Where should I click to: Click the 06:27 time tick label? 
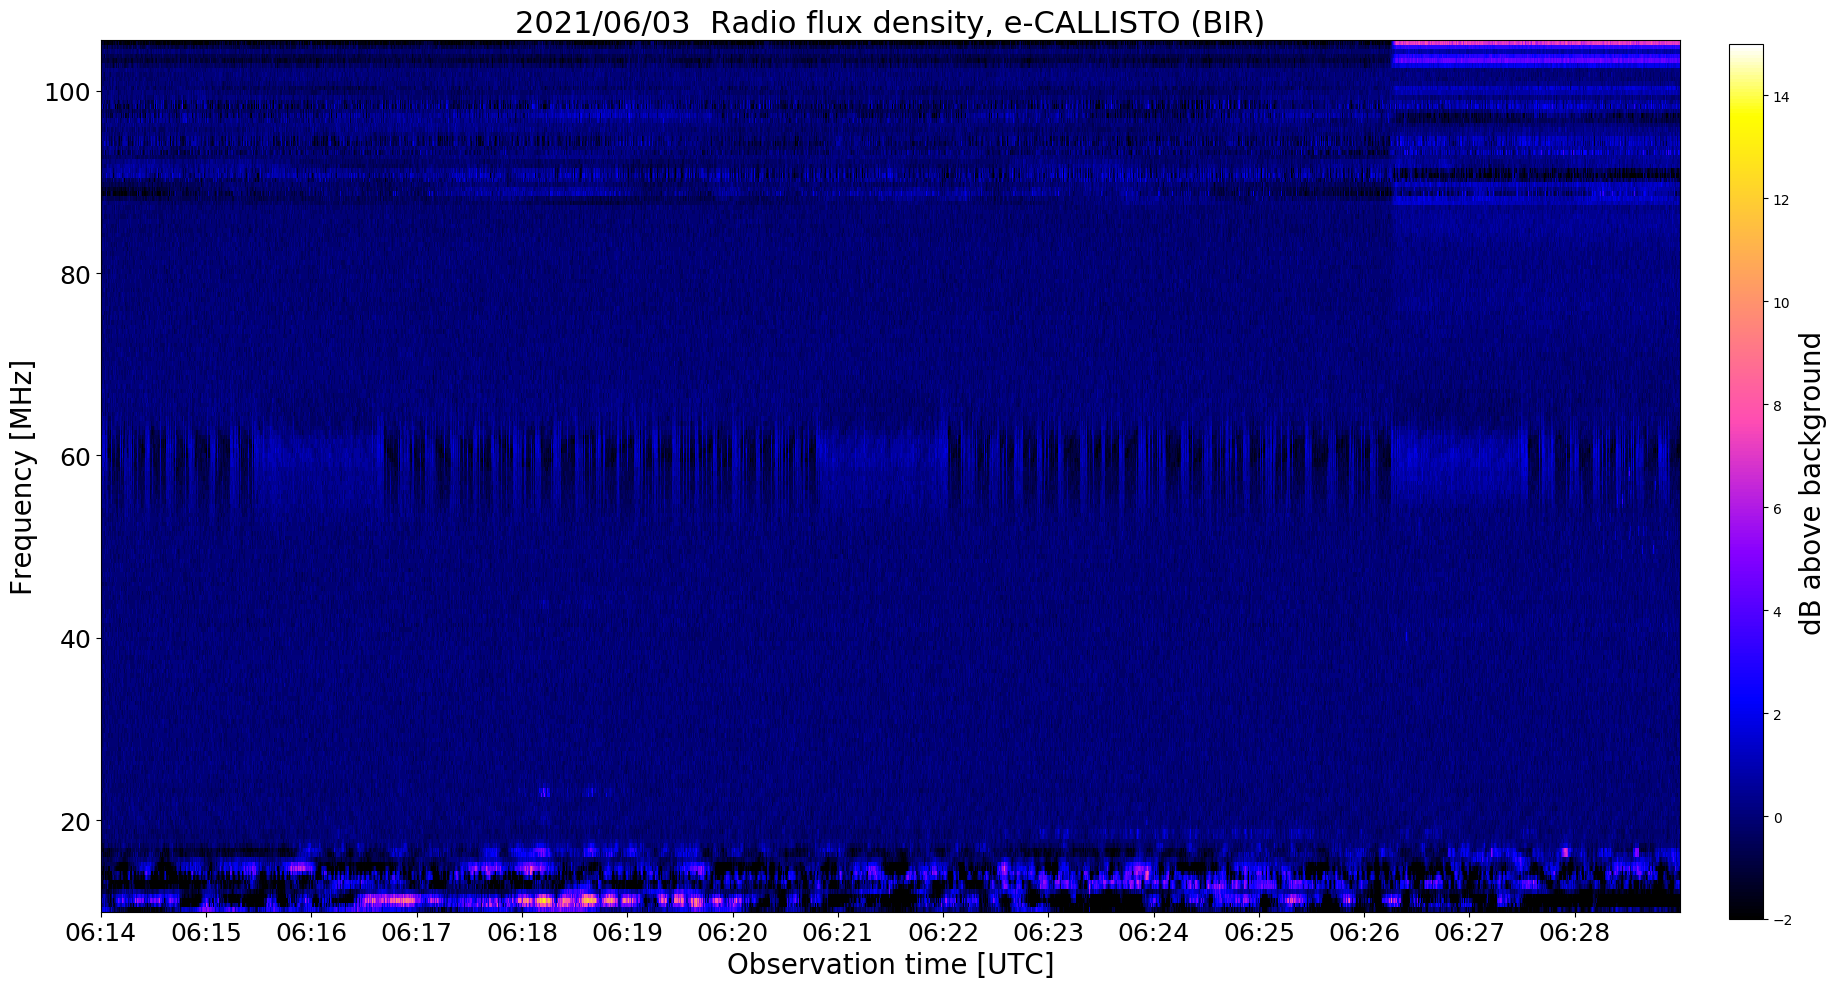pyautogui.click(x=1470, y=933)
